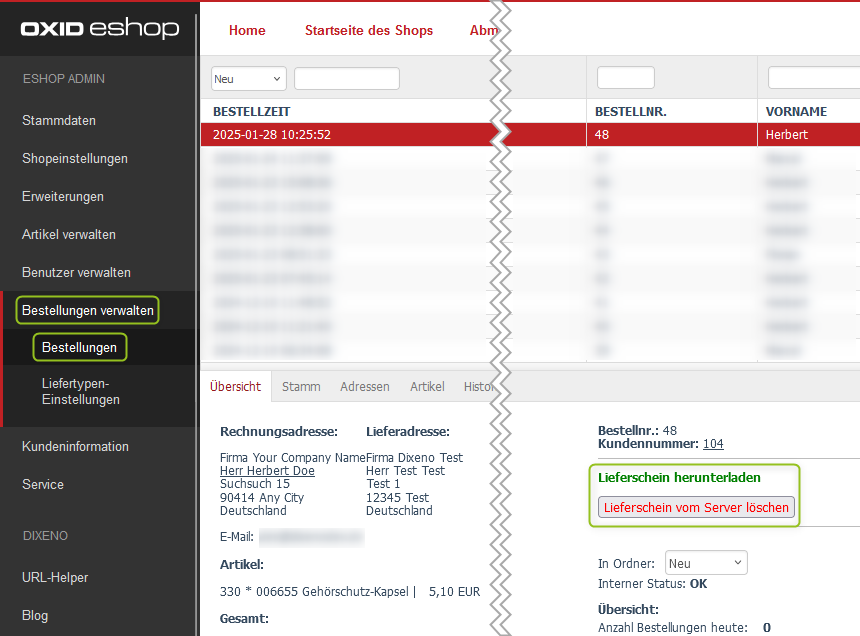Viewport: 860px width, 636px height.
Task: Open the Stammdaten menu
Action: 59,121
